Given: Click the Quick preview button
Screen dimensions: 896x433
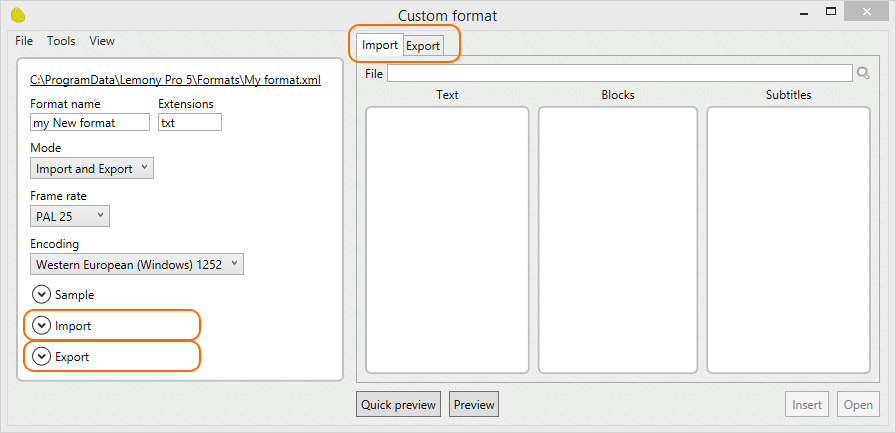Looking at the screenshot, I should tap(398, 404).
